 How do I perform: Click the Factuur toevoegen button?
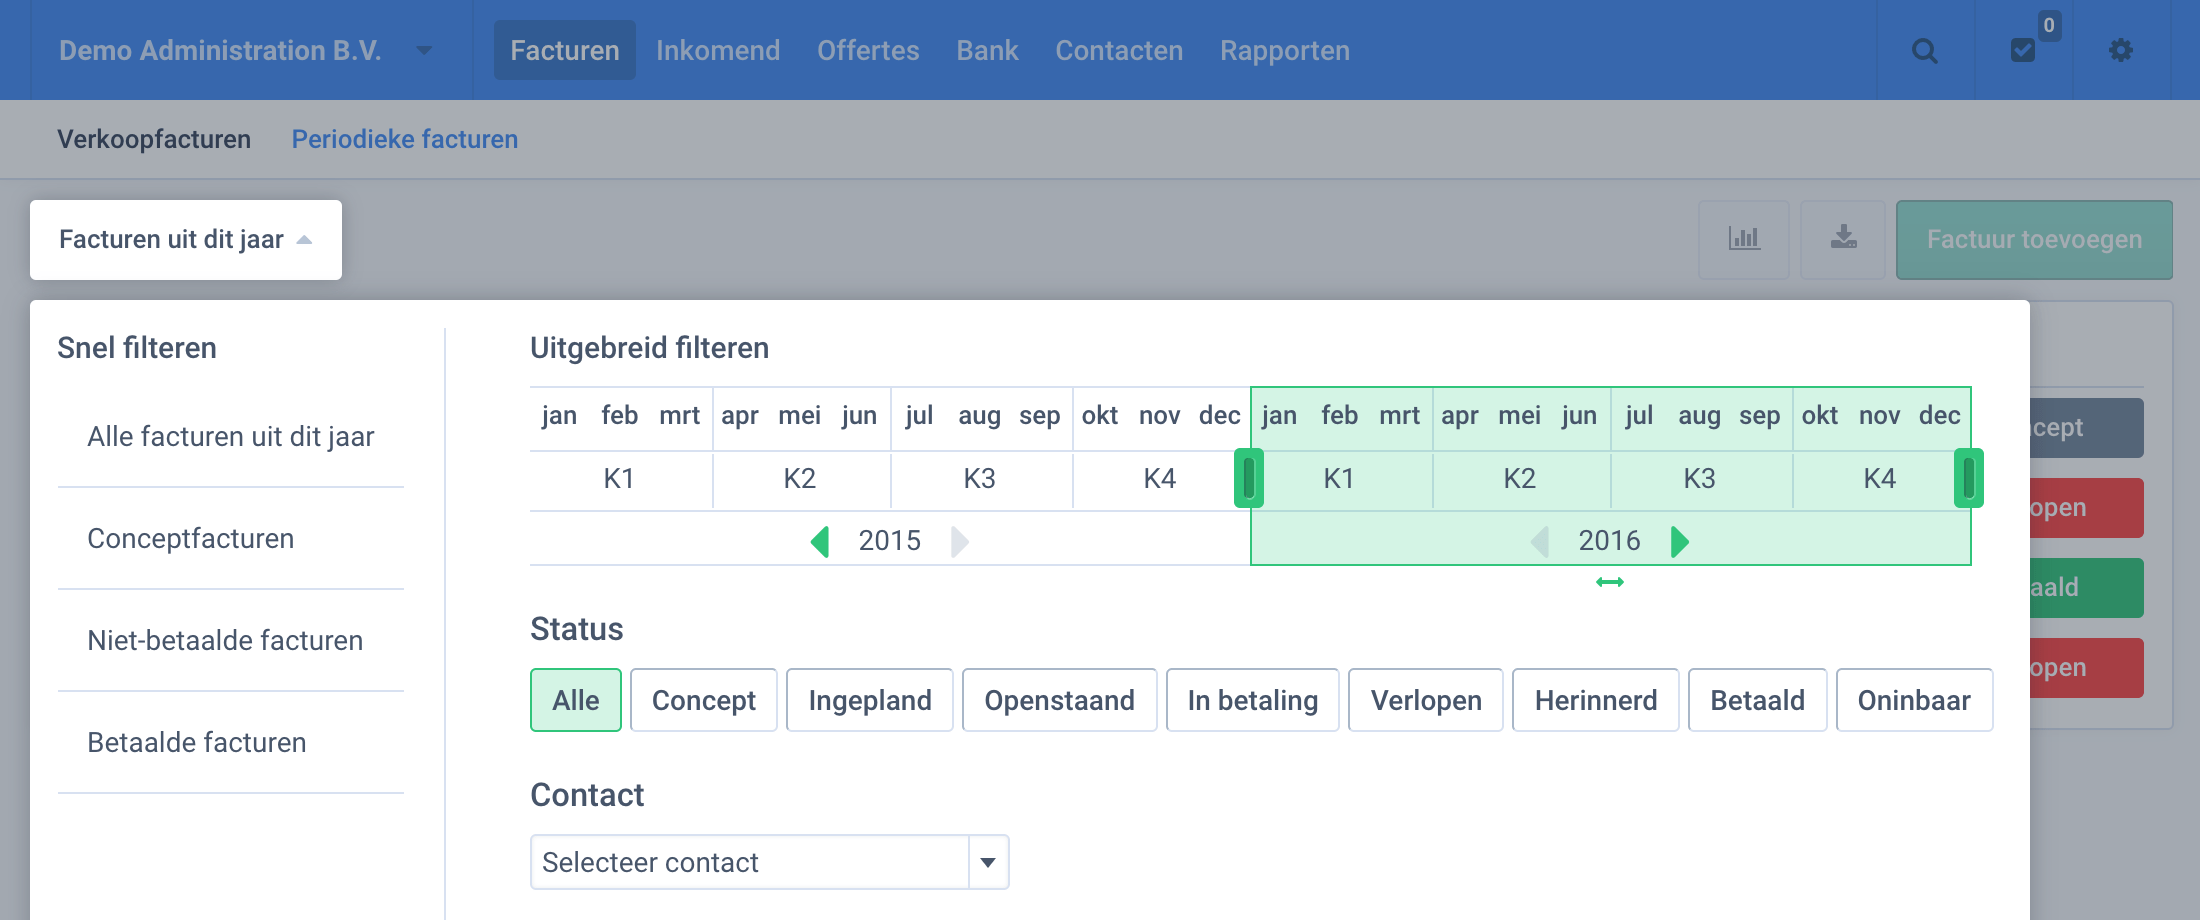click(2033, 239)
